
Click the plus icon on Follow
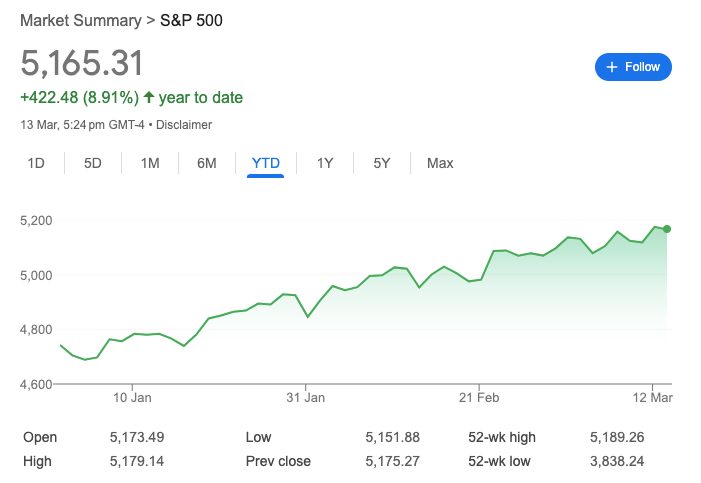[612, 67]
